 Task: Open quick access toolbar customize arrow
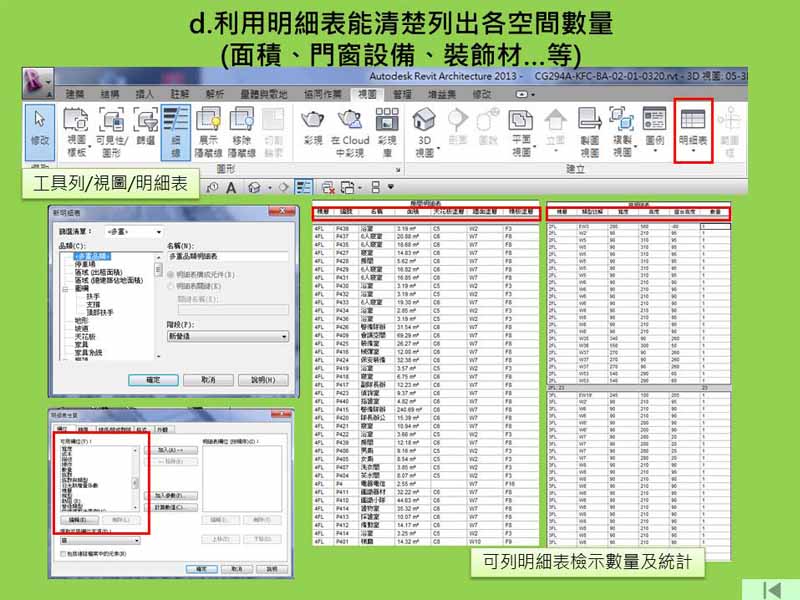[x=390, y=187]
